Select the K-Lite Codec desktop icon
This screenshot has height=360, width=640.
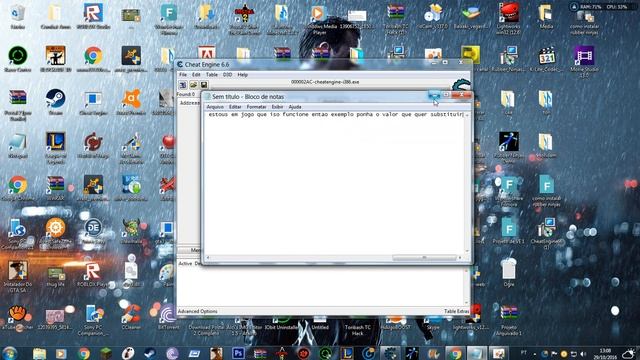(547, 59)
